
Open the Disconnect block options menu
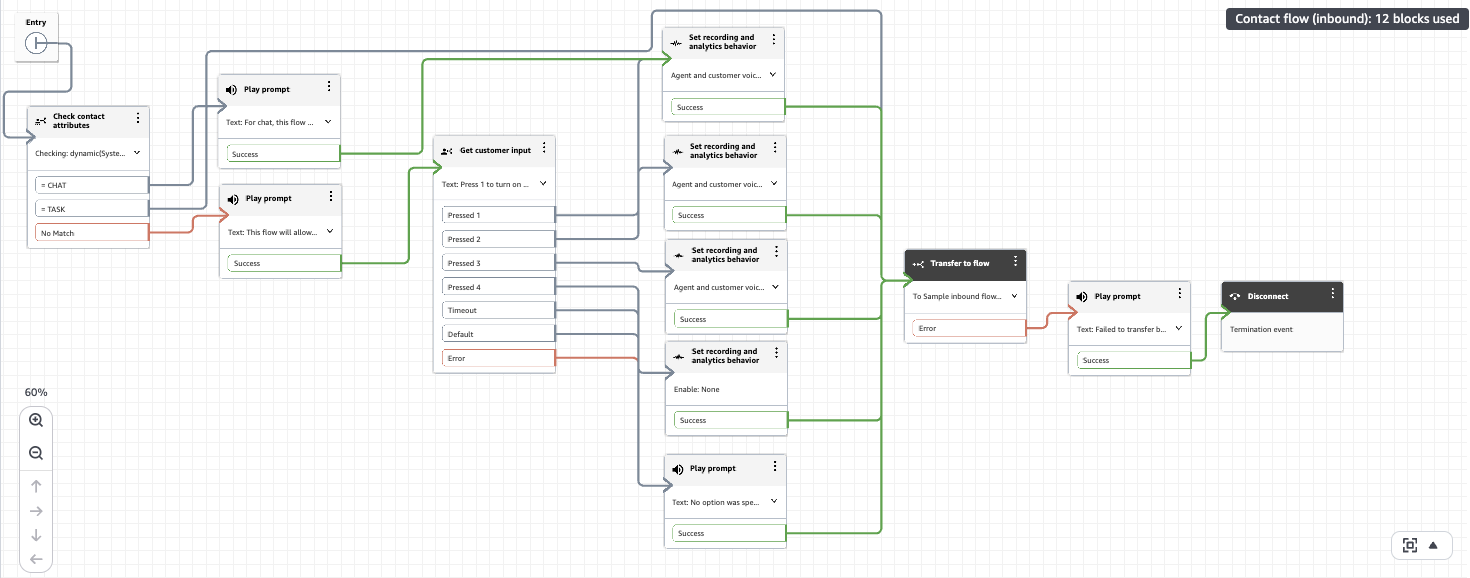pyautogui.click(x=1332, y=294)
